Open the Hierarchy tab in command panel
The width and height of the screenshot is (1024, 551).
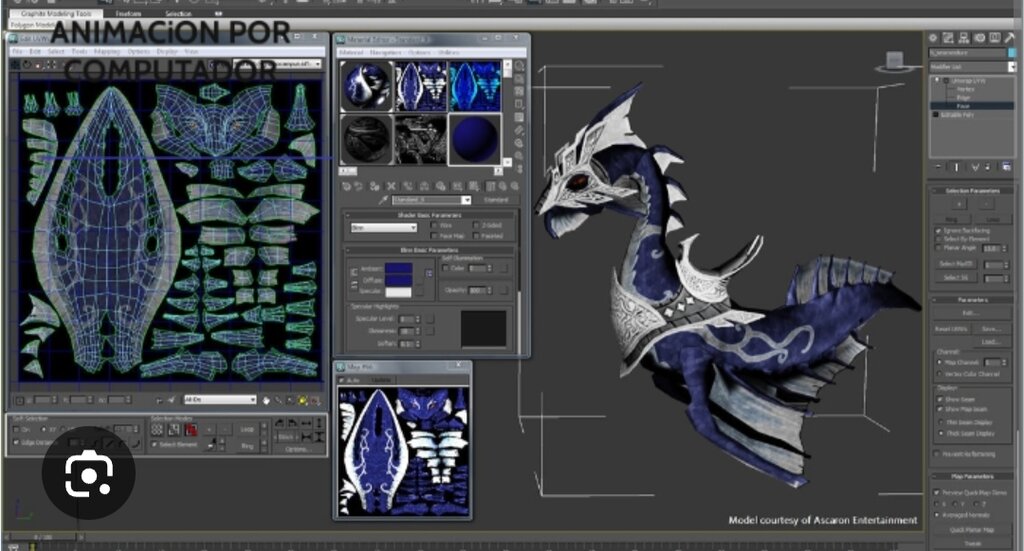click(x=963, y=38)
